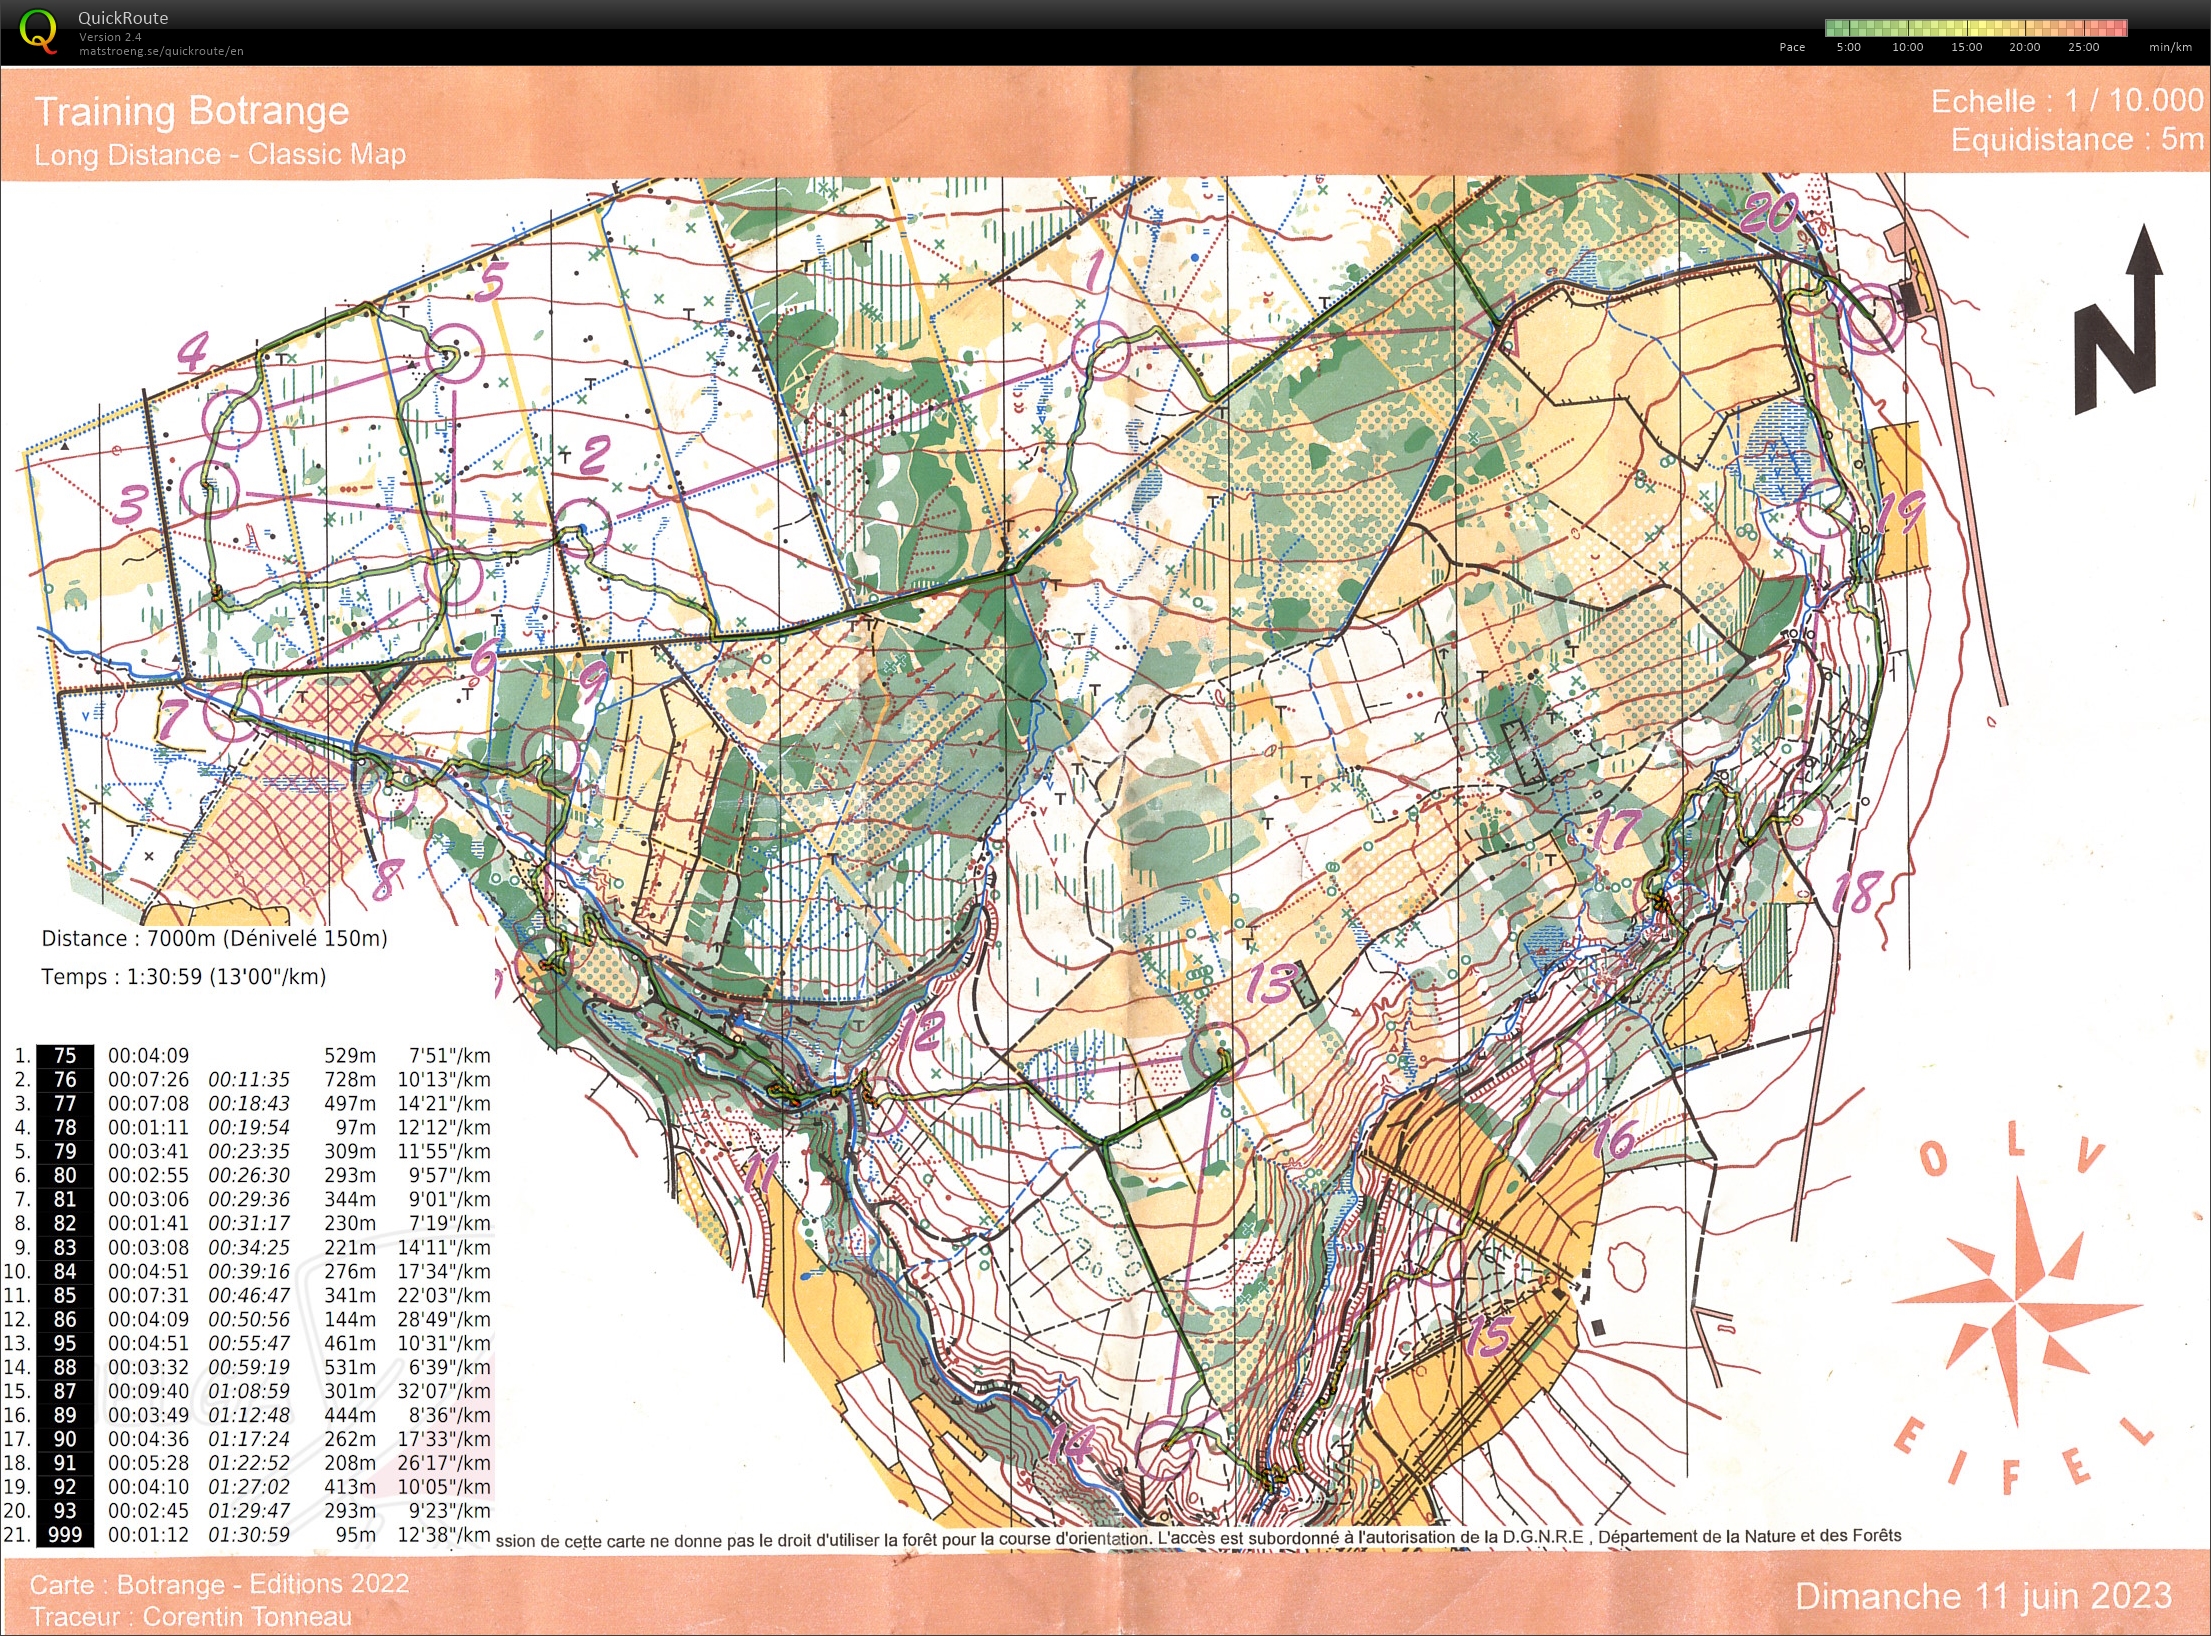The image size is (2211, 1636).
Task: Click leg distance 144m in row 12
Action: 350,1320
